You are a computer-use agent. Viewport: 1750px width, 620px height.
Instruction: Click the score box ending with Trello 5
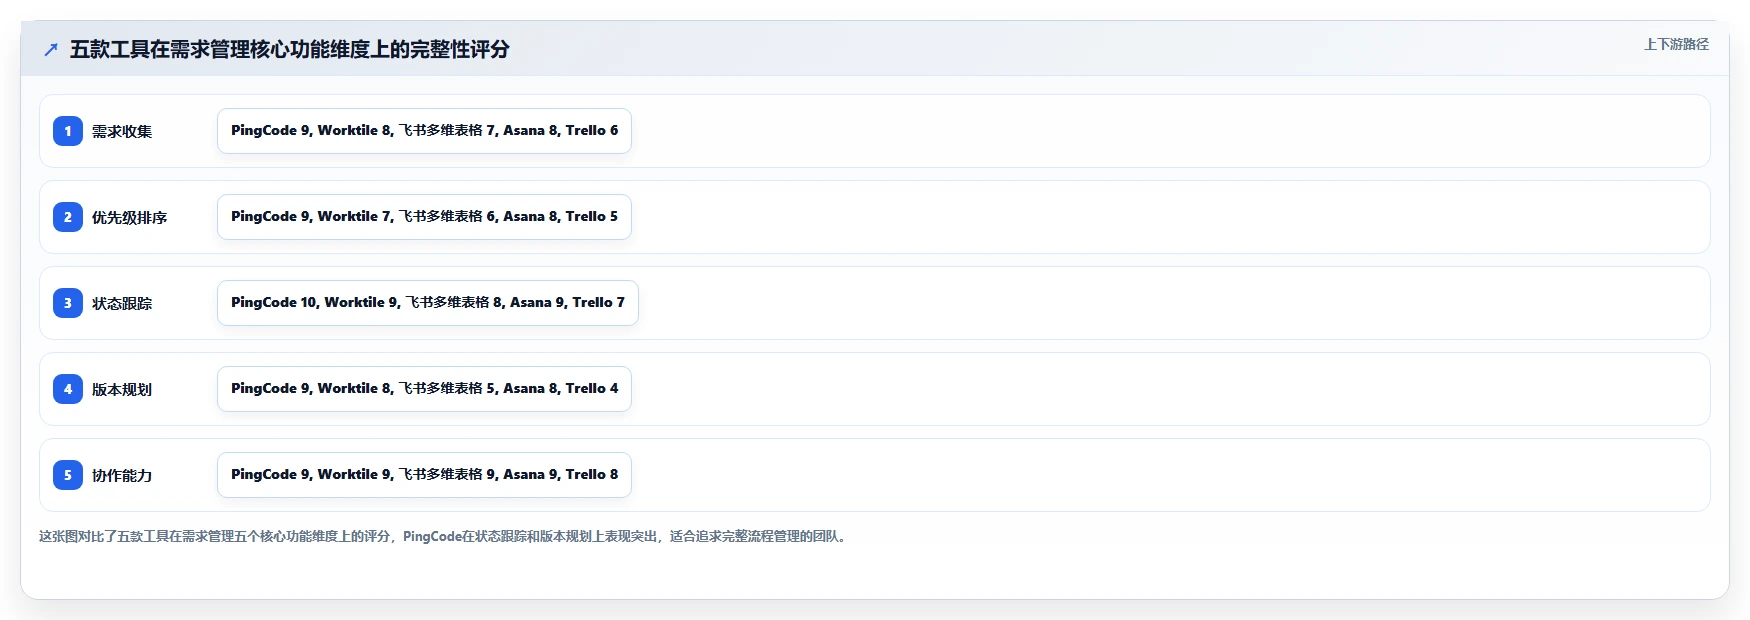click(x=424, y=217)
